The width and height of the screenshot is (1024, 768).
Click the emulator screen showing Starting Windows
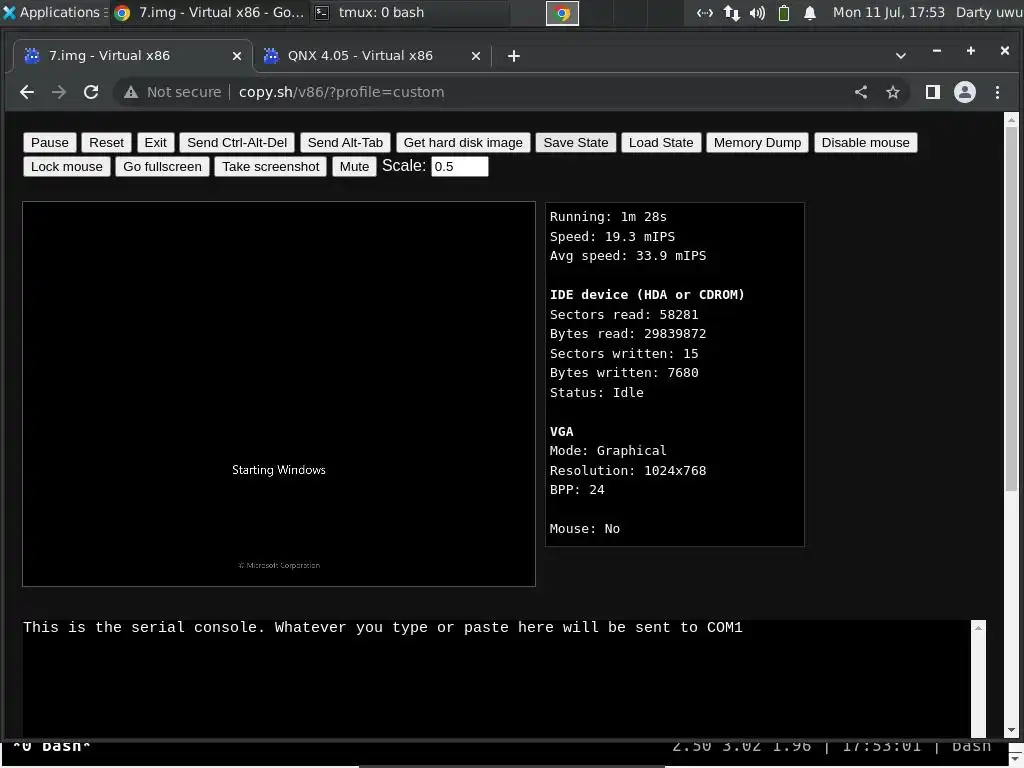tap(279, 394)
